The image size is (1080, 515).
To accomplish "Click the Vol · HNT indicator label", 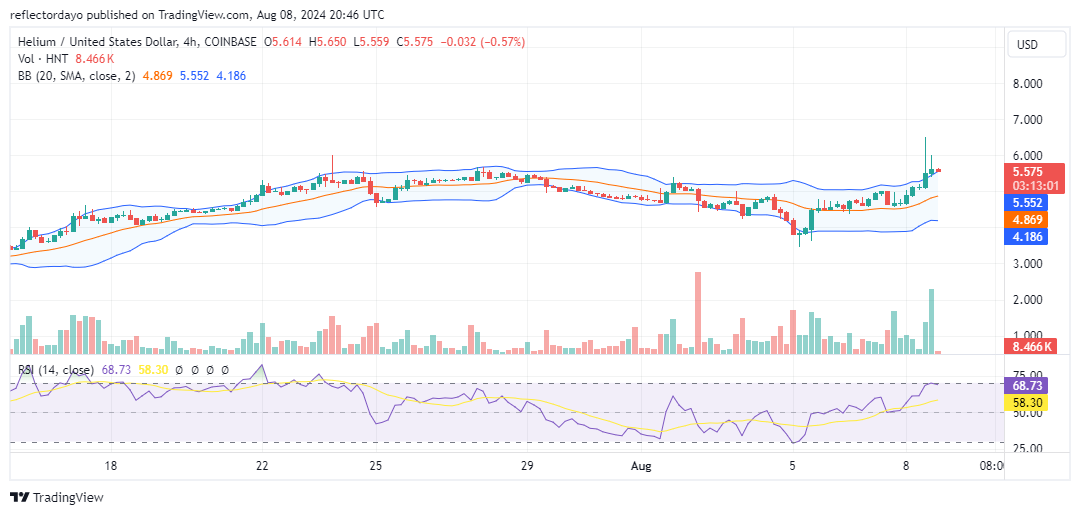I will coord(43,59).
